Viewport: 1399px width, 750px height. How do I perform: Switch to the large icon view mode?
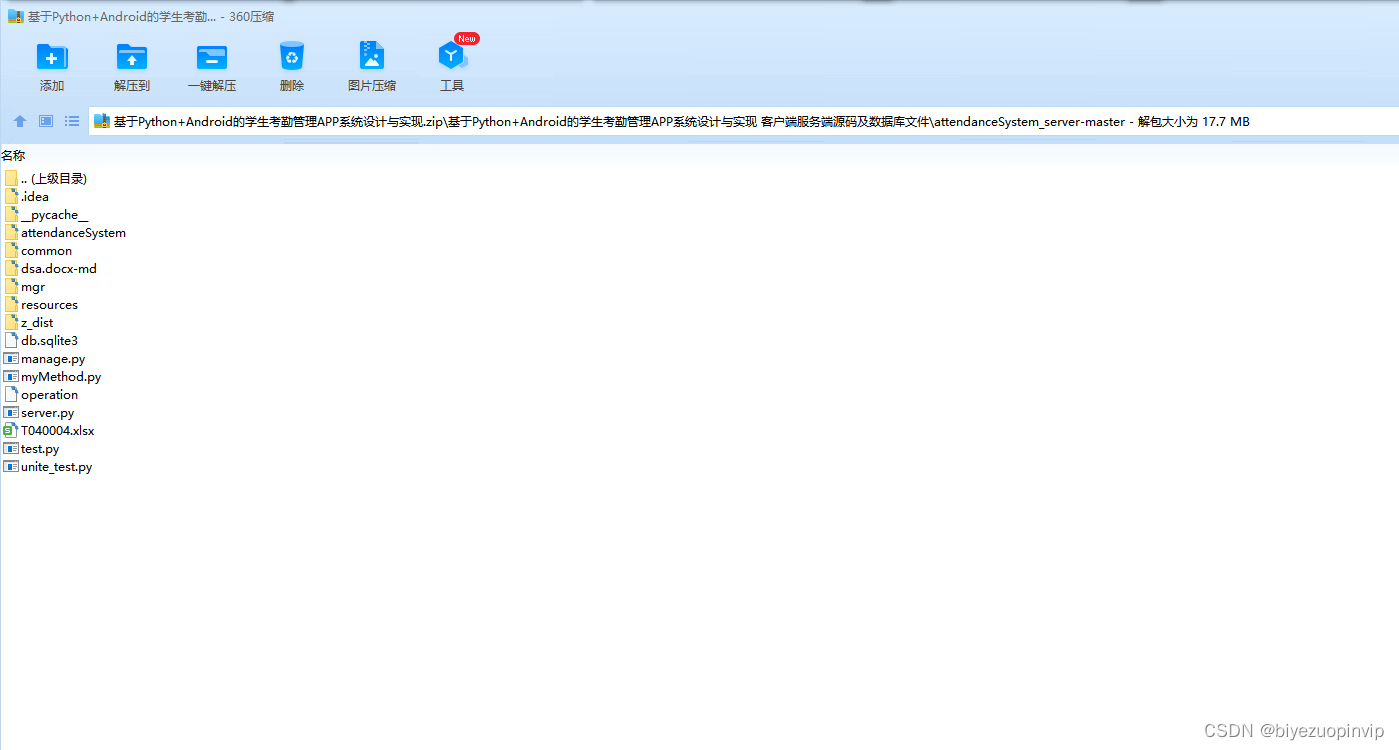[x=46, y=121]
